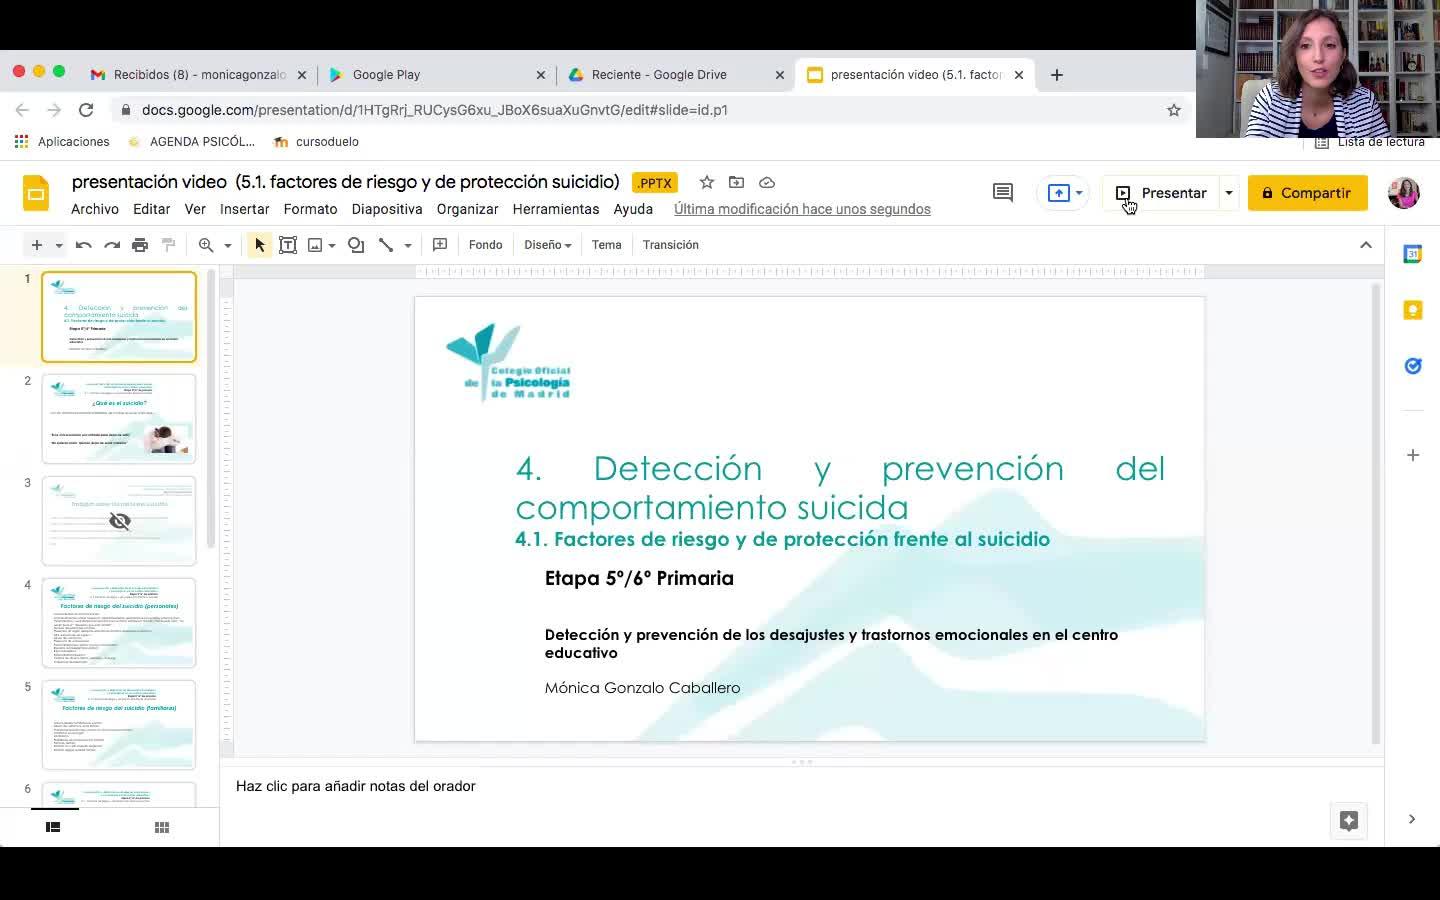Redo the last action
The width and height of the screenshot is (1440, 900).
112,245
